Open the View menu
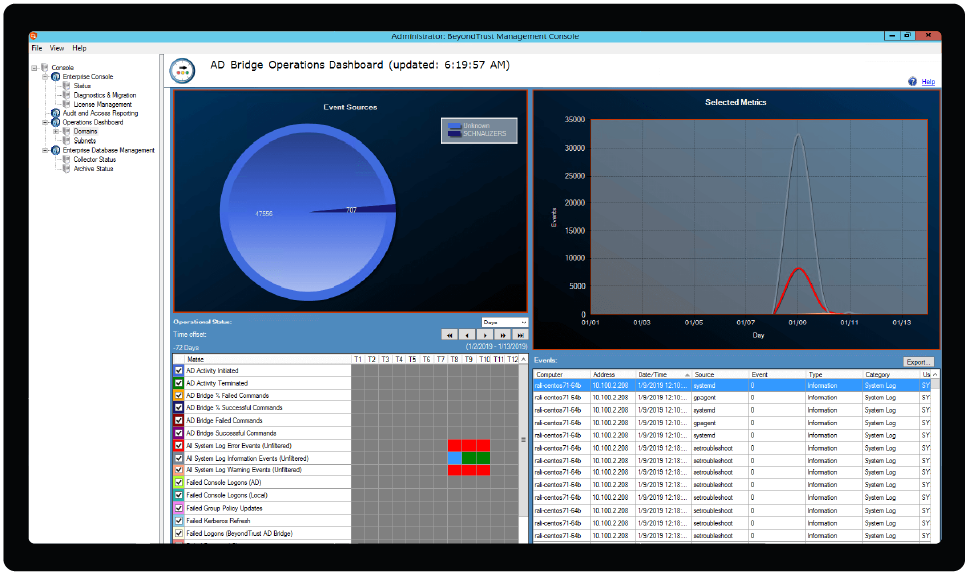968x574 pixels. pyautogui.click(x=57, y=48)
